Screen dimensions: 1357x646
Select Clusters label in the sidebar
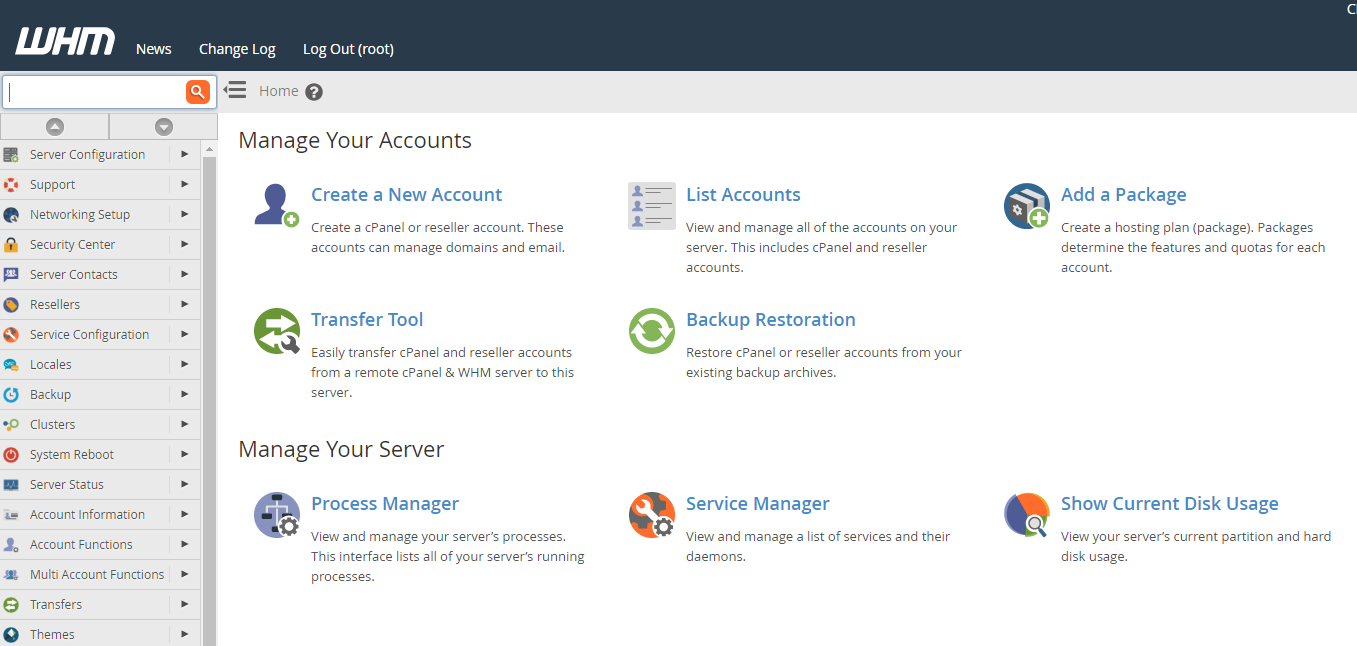click(53, 425)
